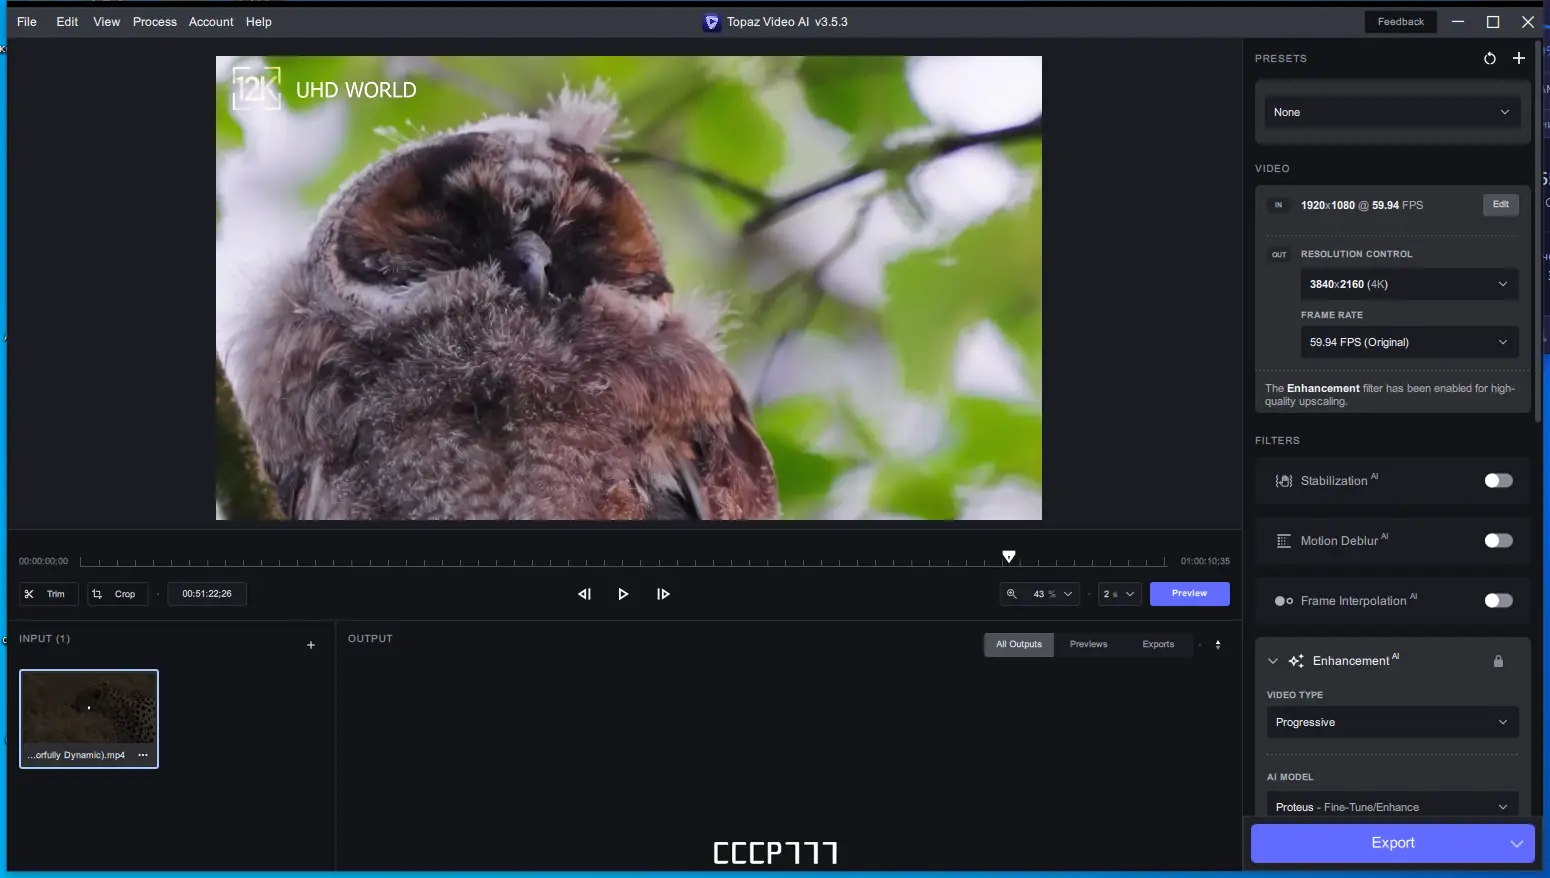
Task: Turn on Motion Deblur
Action: point(1498,541)
